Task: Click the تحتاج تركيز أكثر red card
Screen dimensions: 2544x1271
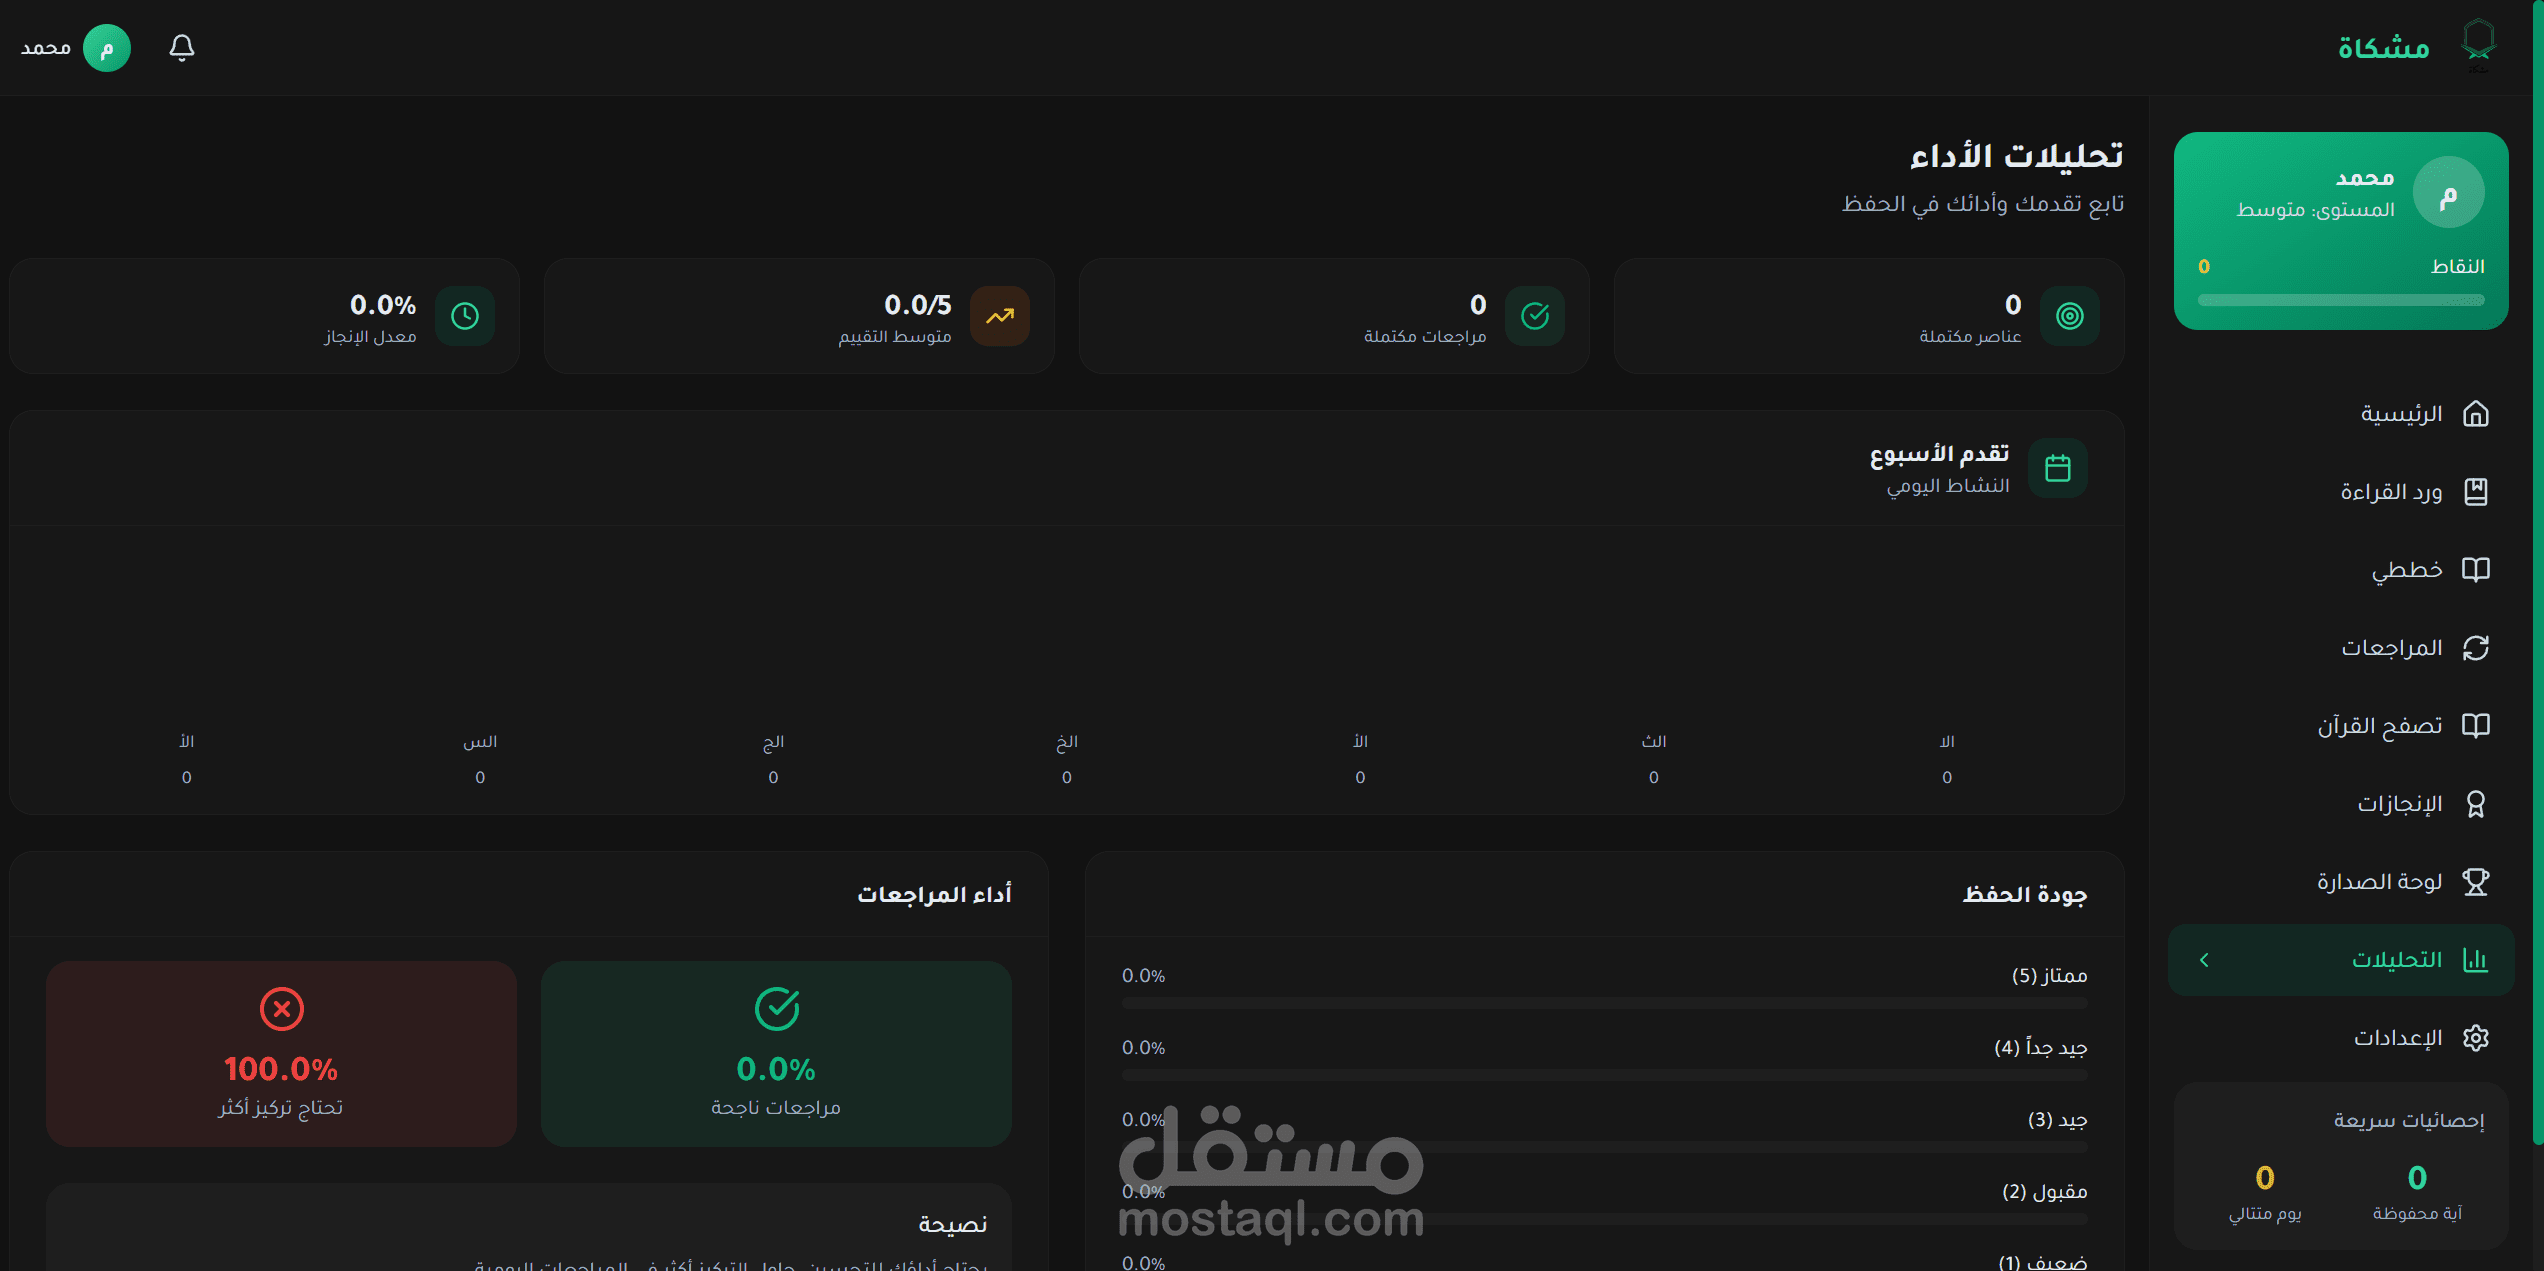Action: [281, 1053]
